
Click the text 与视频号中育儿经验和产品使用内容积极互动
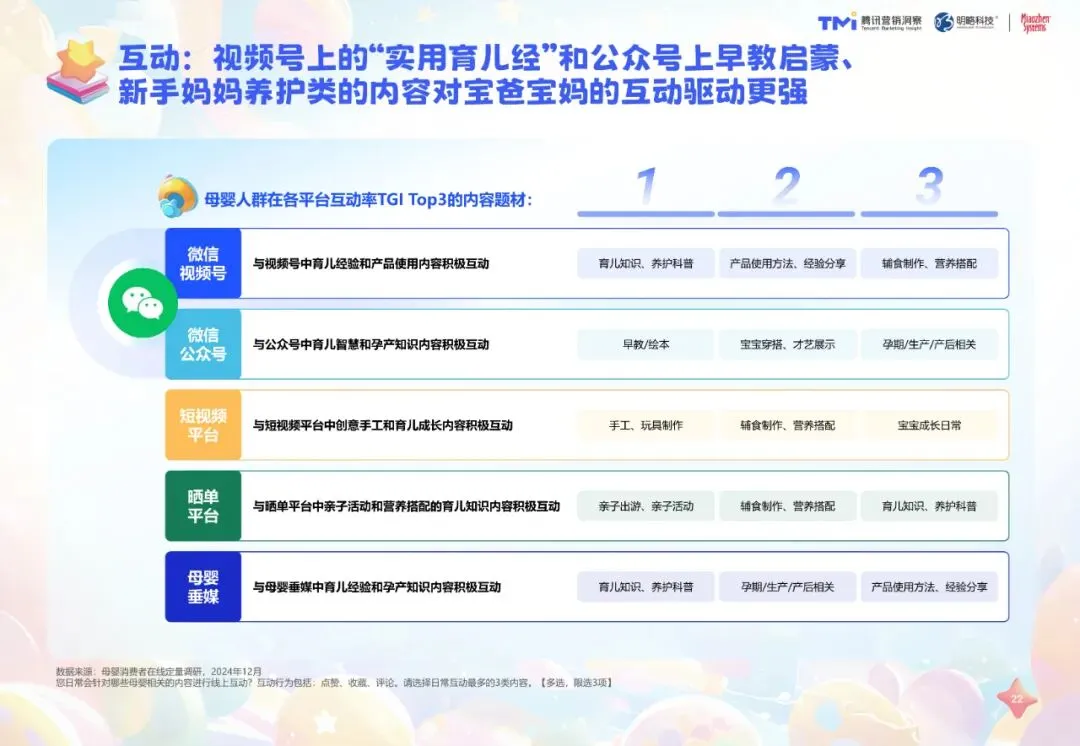point(371,263)
